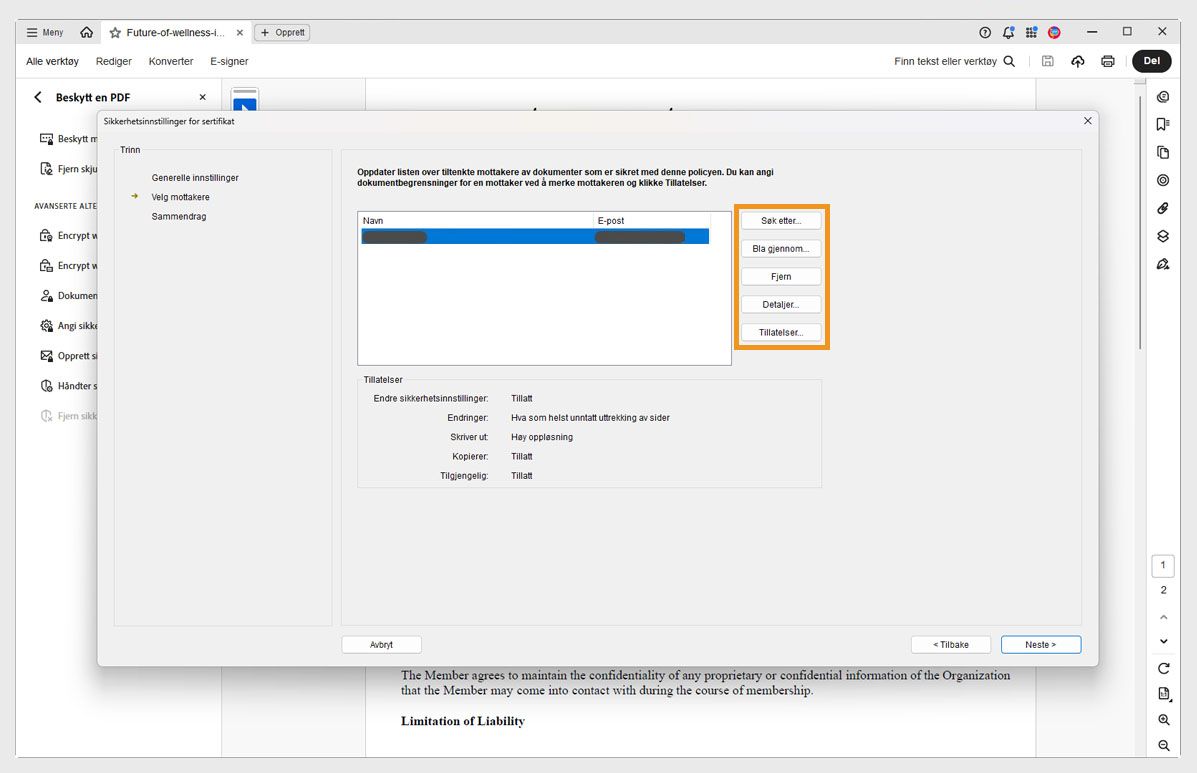
Task: Go to the Home icon
Action: tap(86, 32)
